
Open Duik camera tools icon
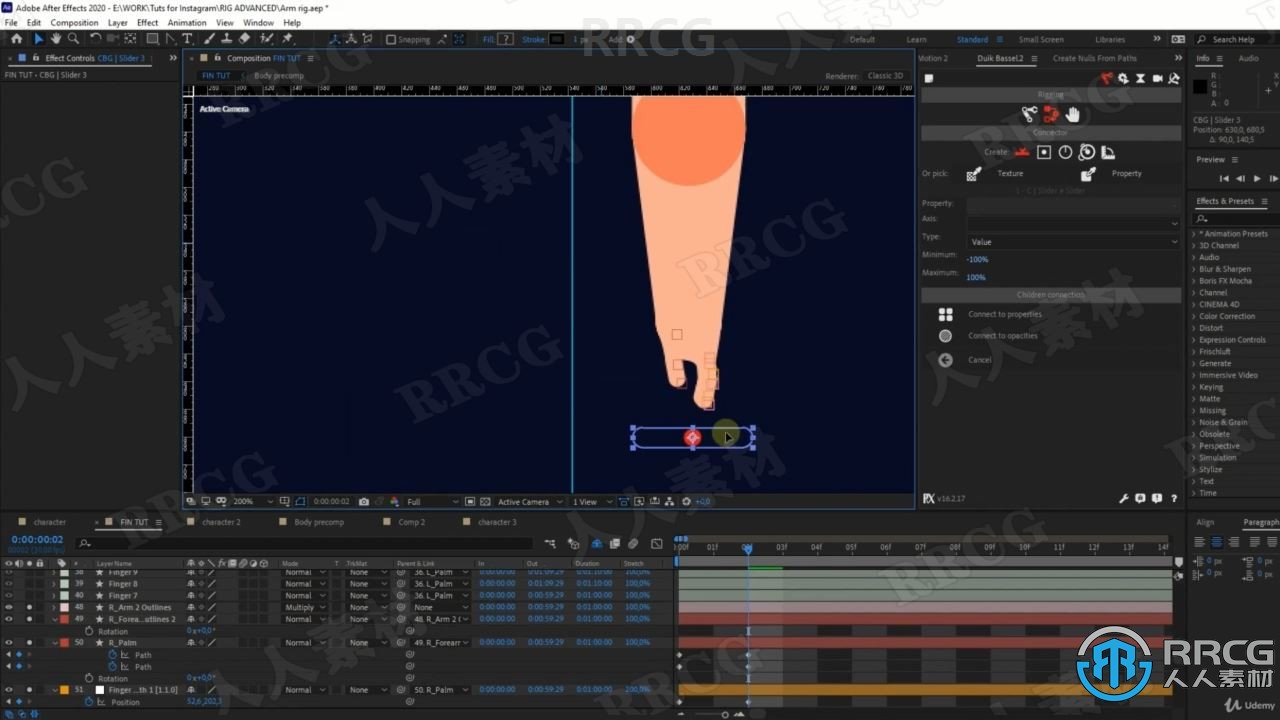coord(1158,78)
